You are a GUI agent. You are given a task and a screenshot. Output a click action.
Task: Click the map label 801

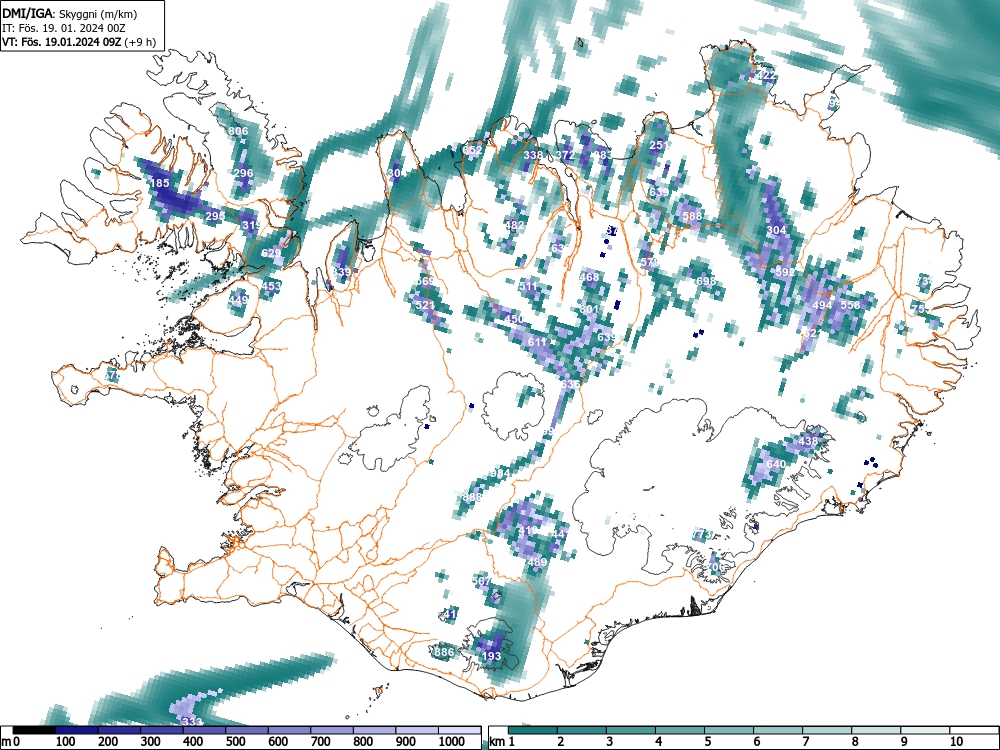coord(589,309)
